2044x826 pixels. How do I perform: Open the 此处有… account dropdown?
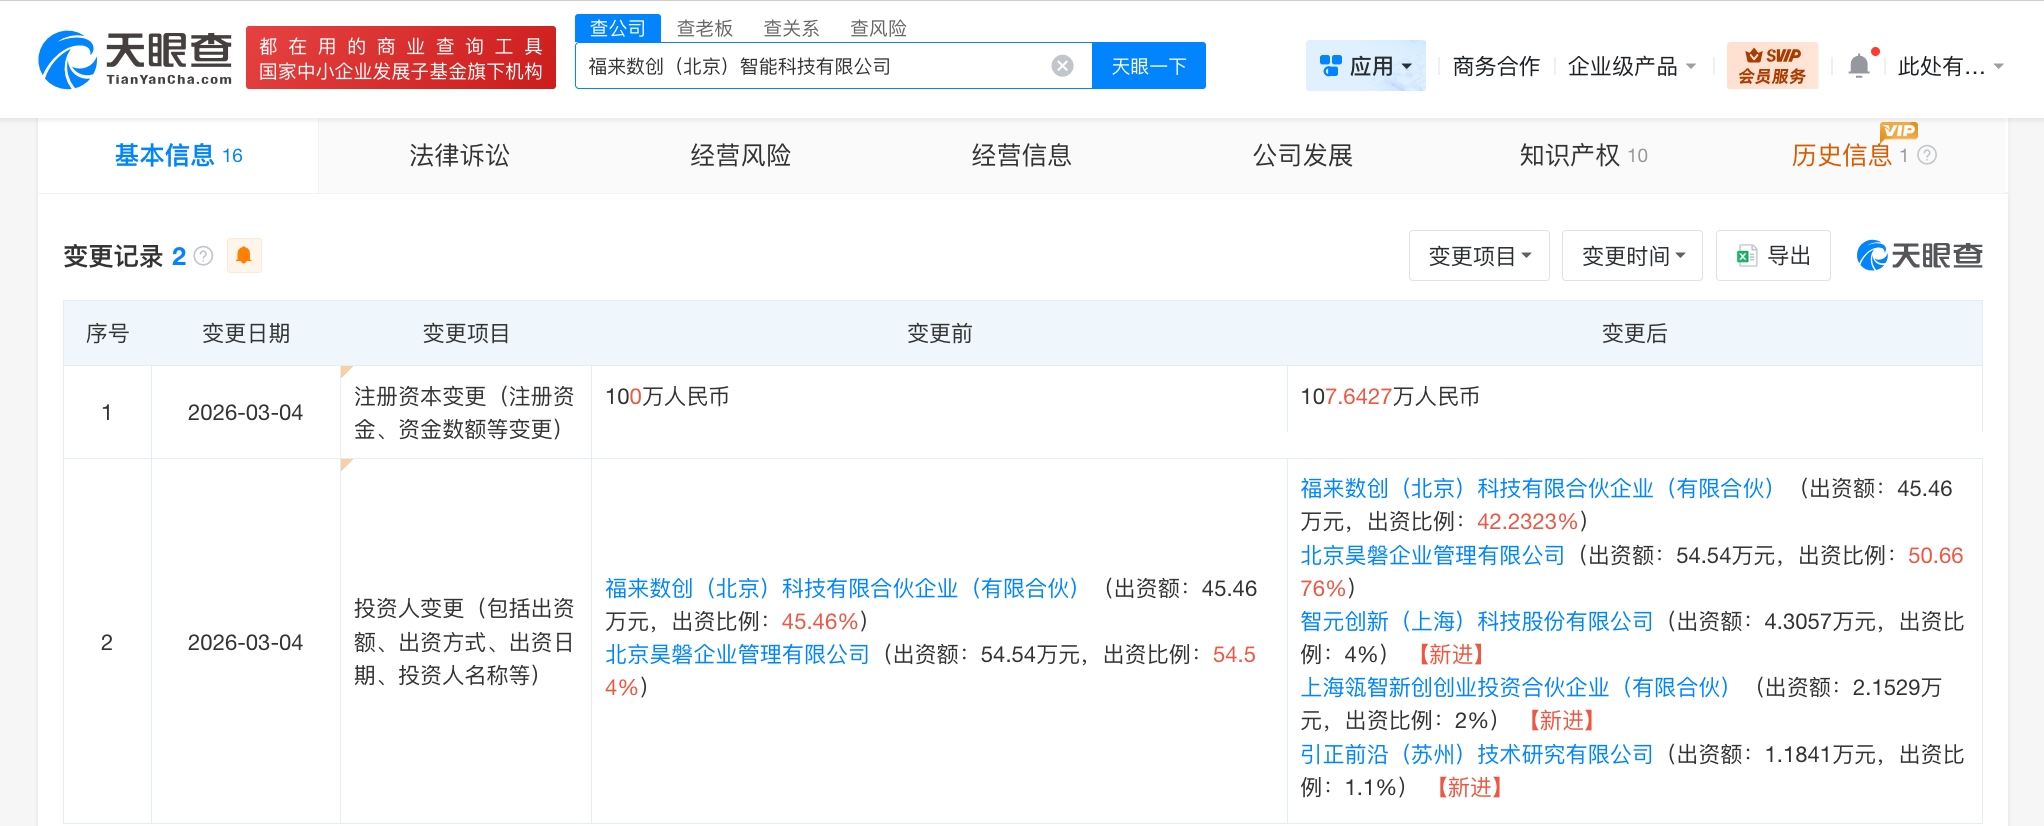(1951, 66)
